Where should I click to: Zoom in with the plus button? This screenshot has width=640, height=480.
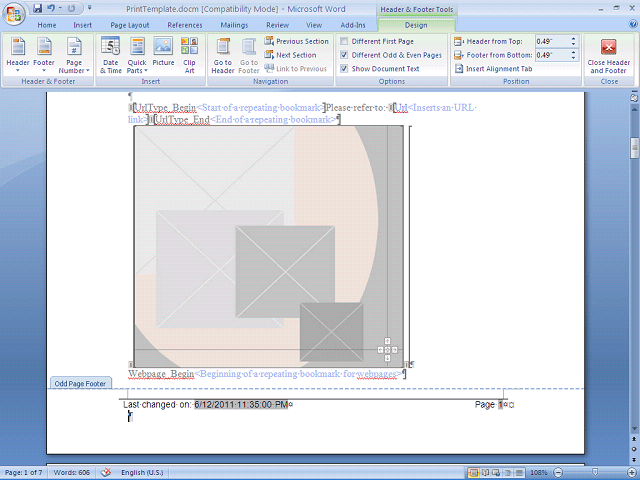[631, 473]
